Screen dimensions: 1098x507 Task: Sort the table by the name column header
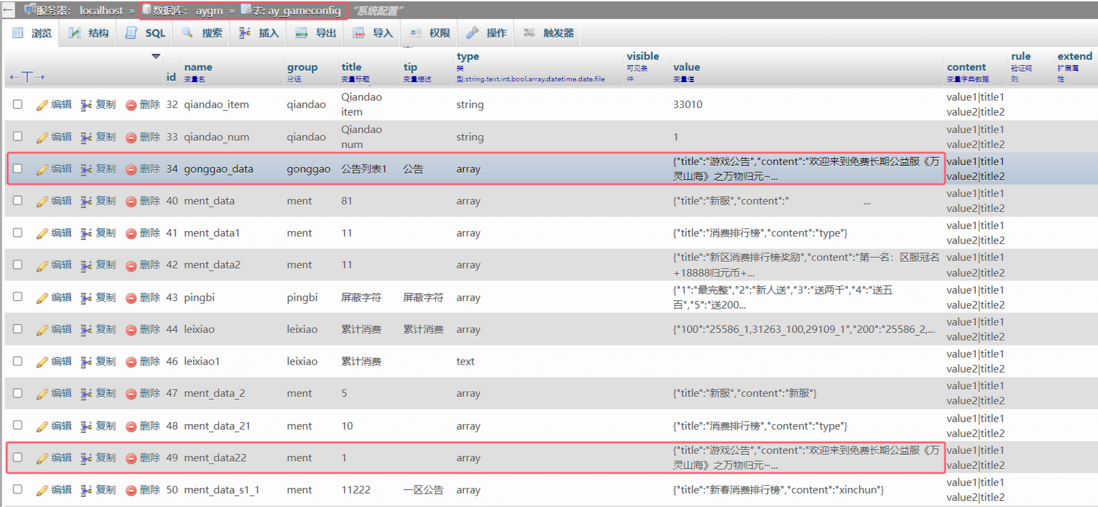point(198,67)
